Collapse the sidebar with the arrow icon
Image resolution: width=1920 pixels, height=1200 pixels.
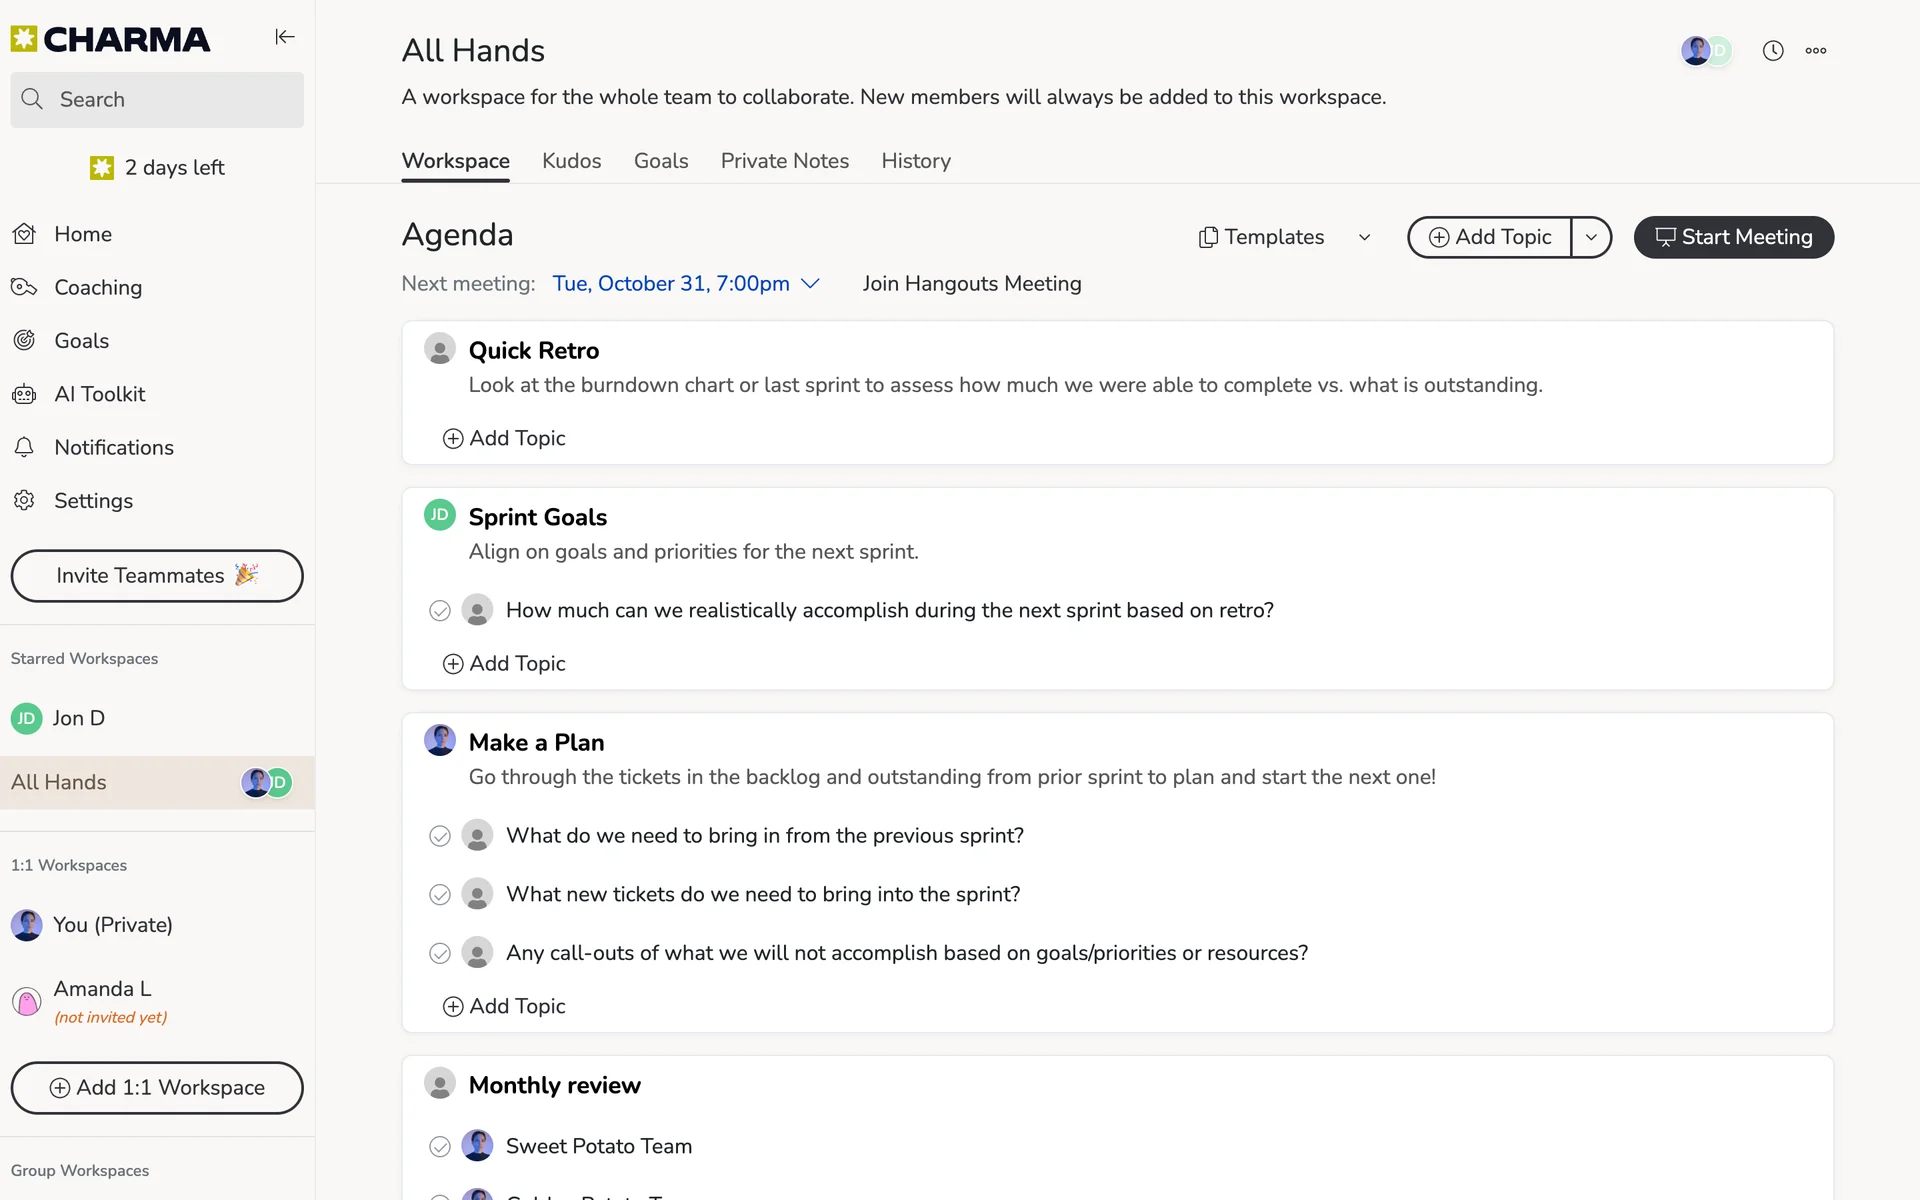point(285,37)
